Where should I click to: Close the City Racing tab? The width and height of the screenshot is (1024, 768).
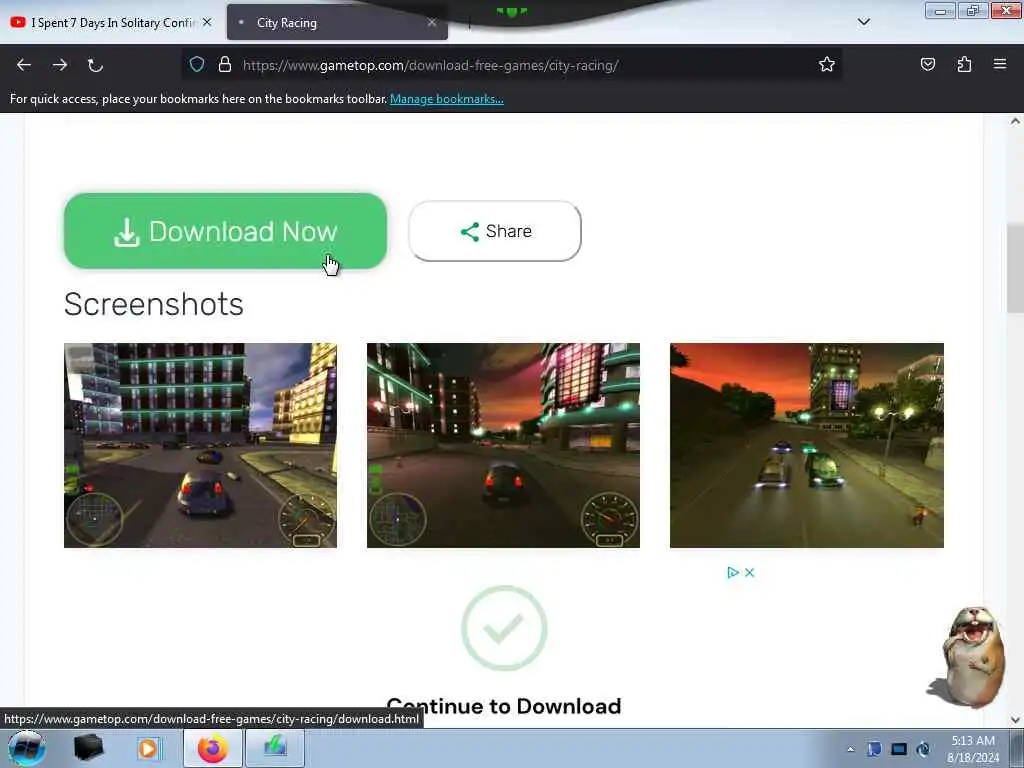(432, 22)
